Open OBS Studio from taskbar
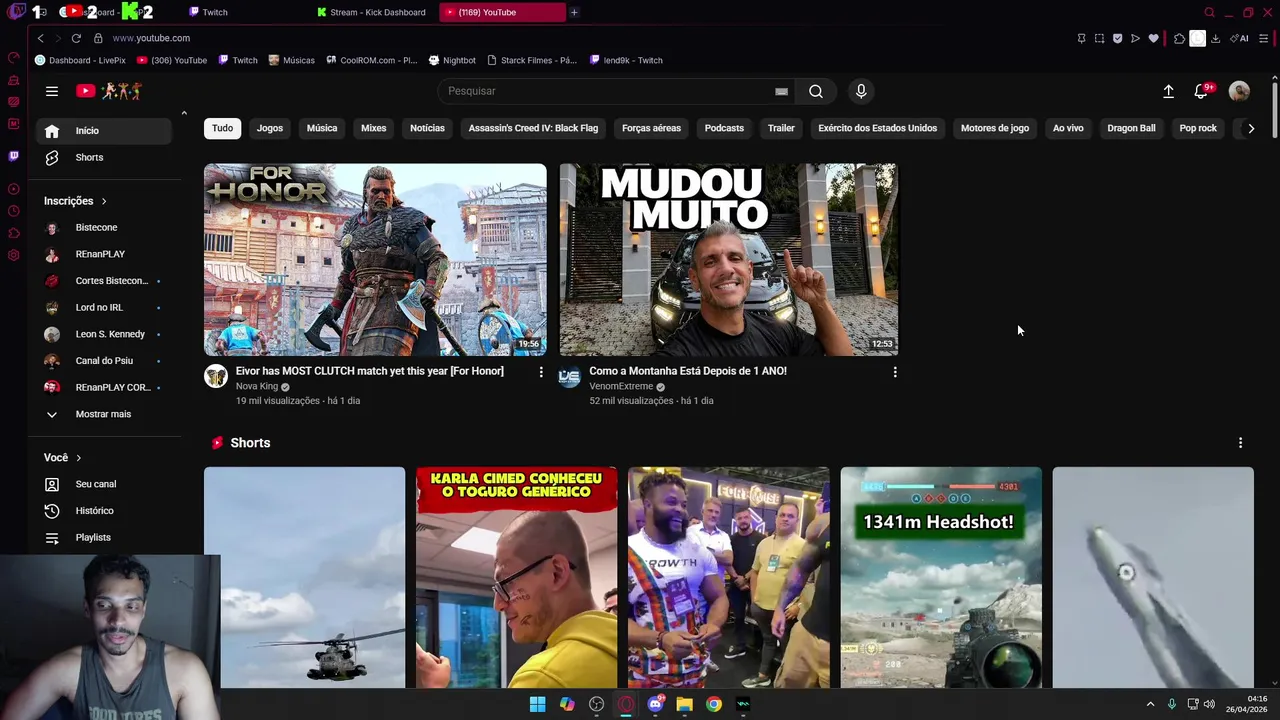Image resolution: width=1280 pixels, height=720 pixels. pyautogui.click(x=597, y=704)
